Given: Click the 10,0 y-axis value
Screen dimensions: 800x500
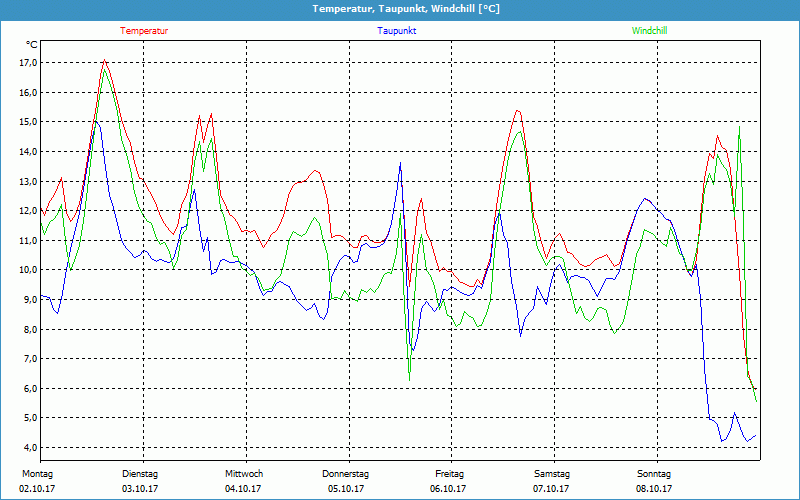Looking at the screenshot, I should pos(29,269).
